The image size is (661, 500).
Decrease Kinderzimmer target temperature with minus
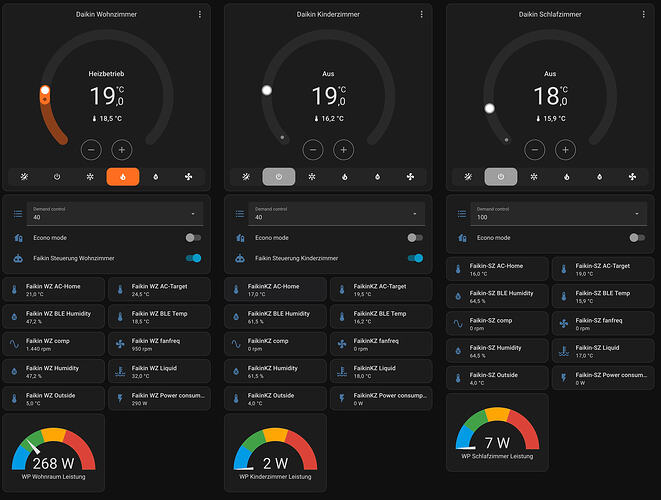point(313,150)
